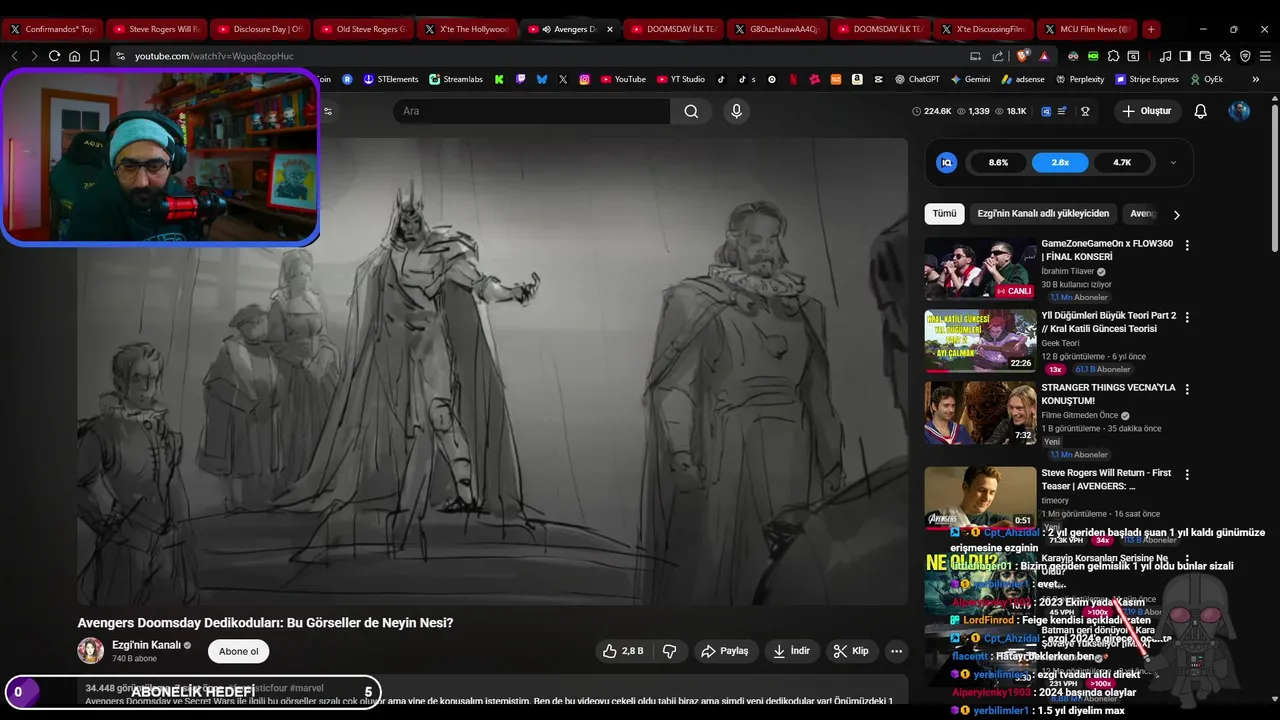Viewport: 1280px width, 720px height.
Task: Click the Ara search input field
Action: click(531, 111)
